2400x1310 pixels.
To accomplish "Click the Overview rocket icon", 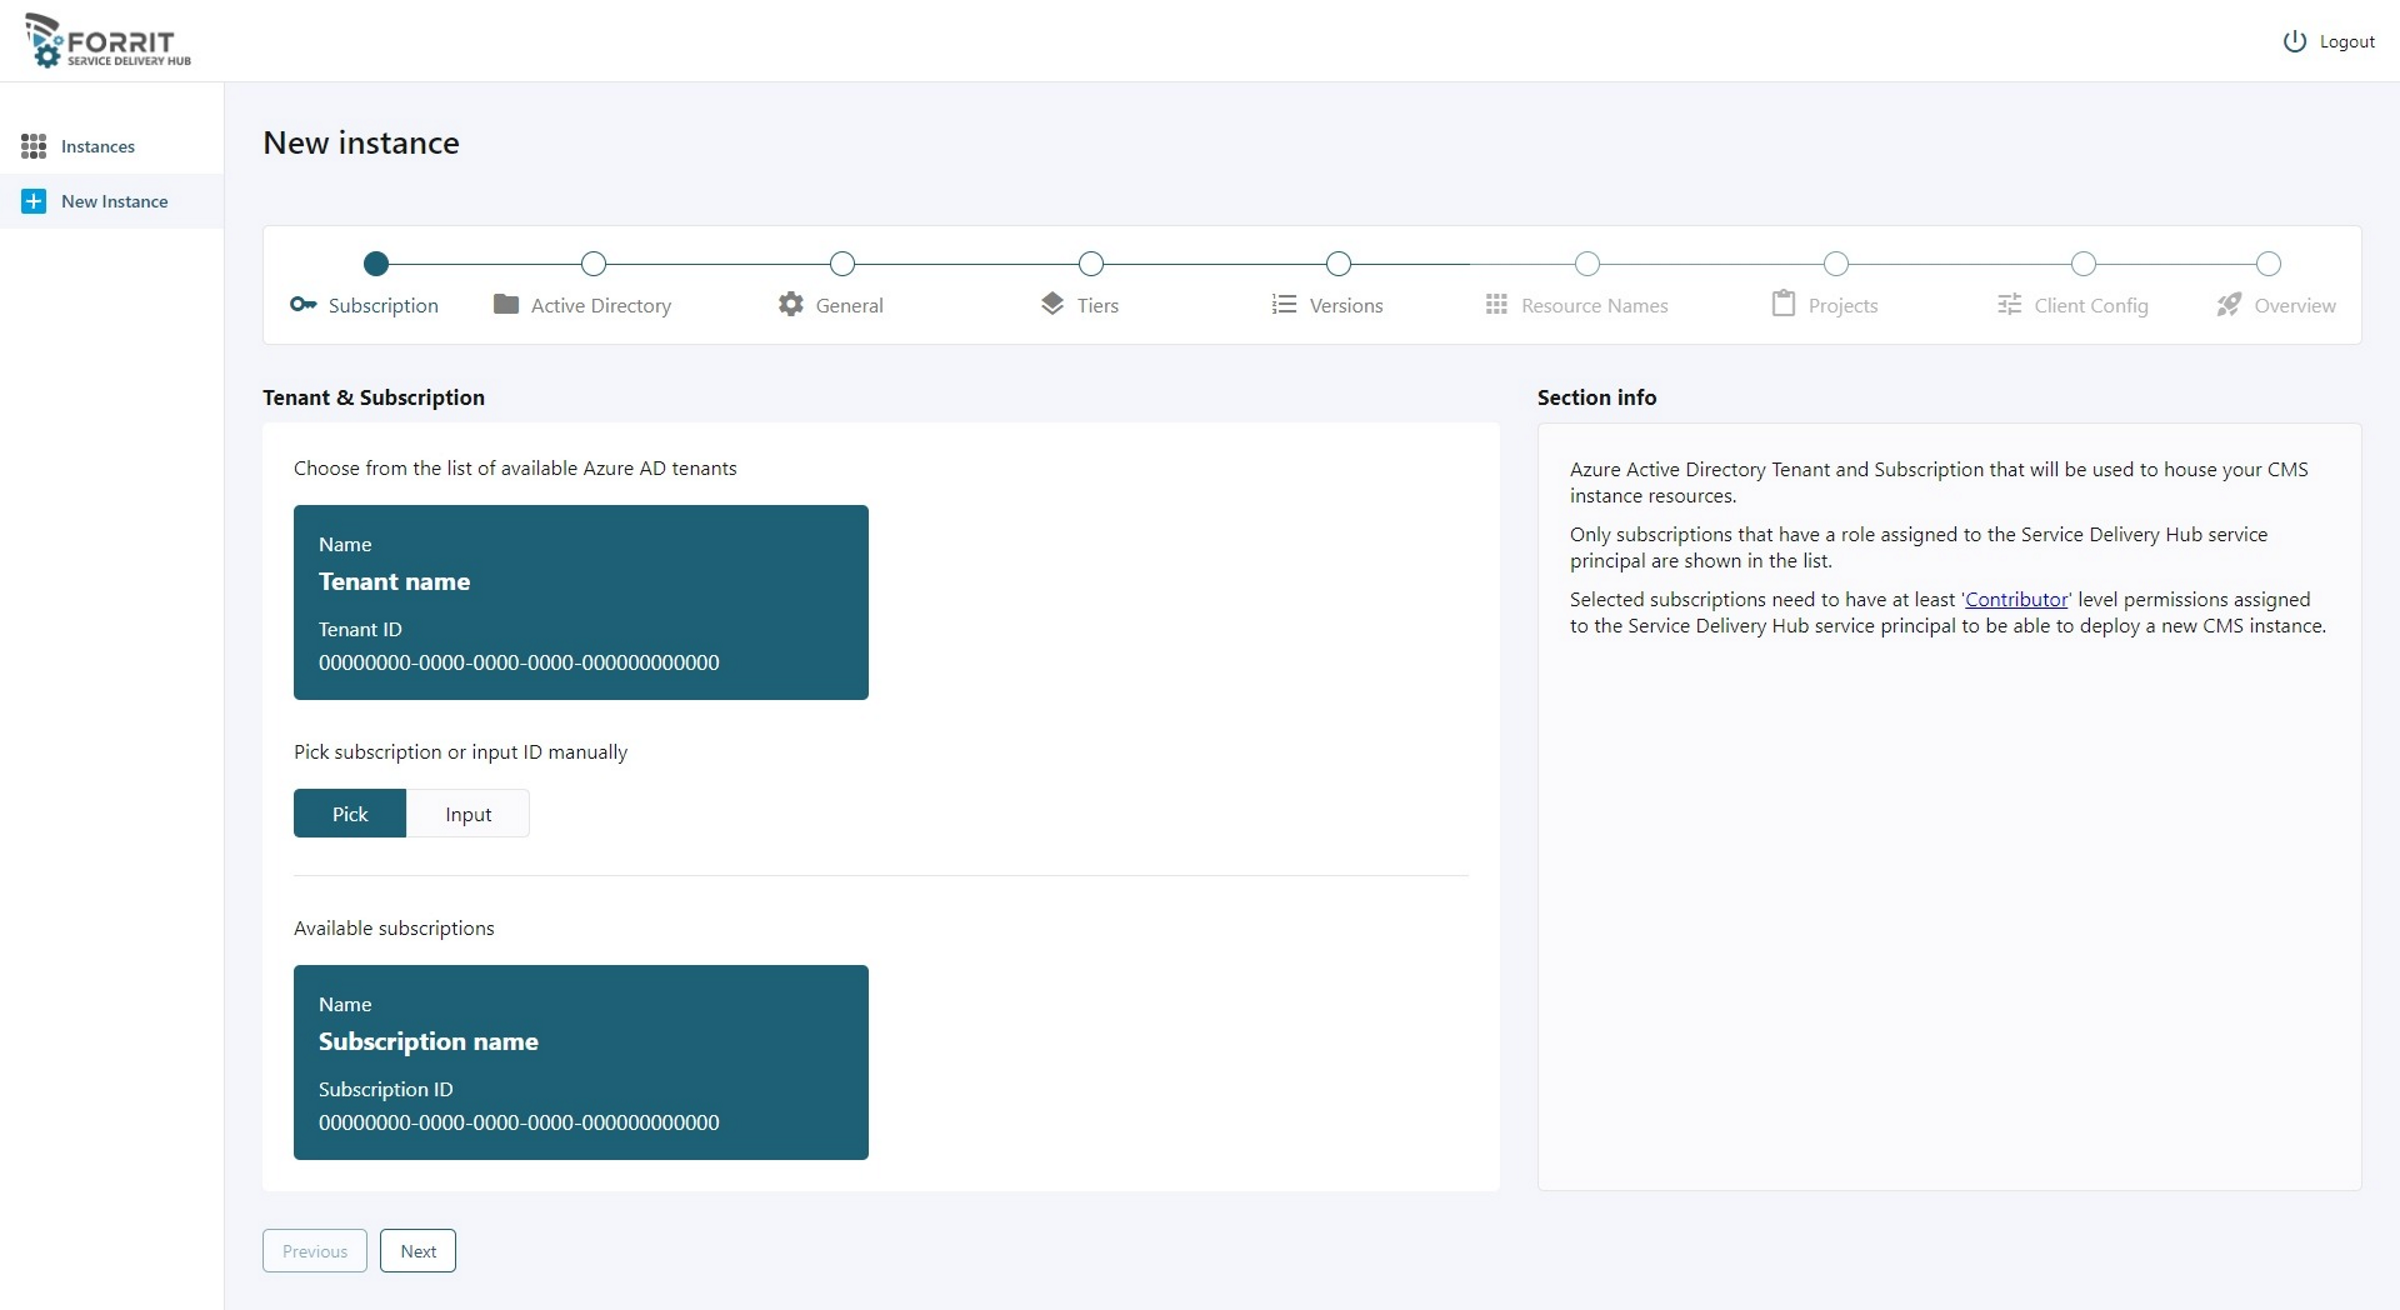I will [2229, 304].
